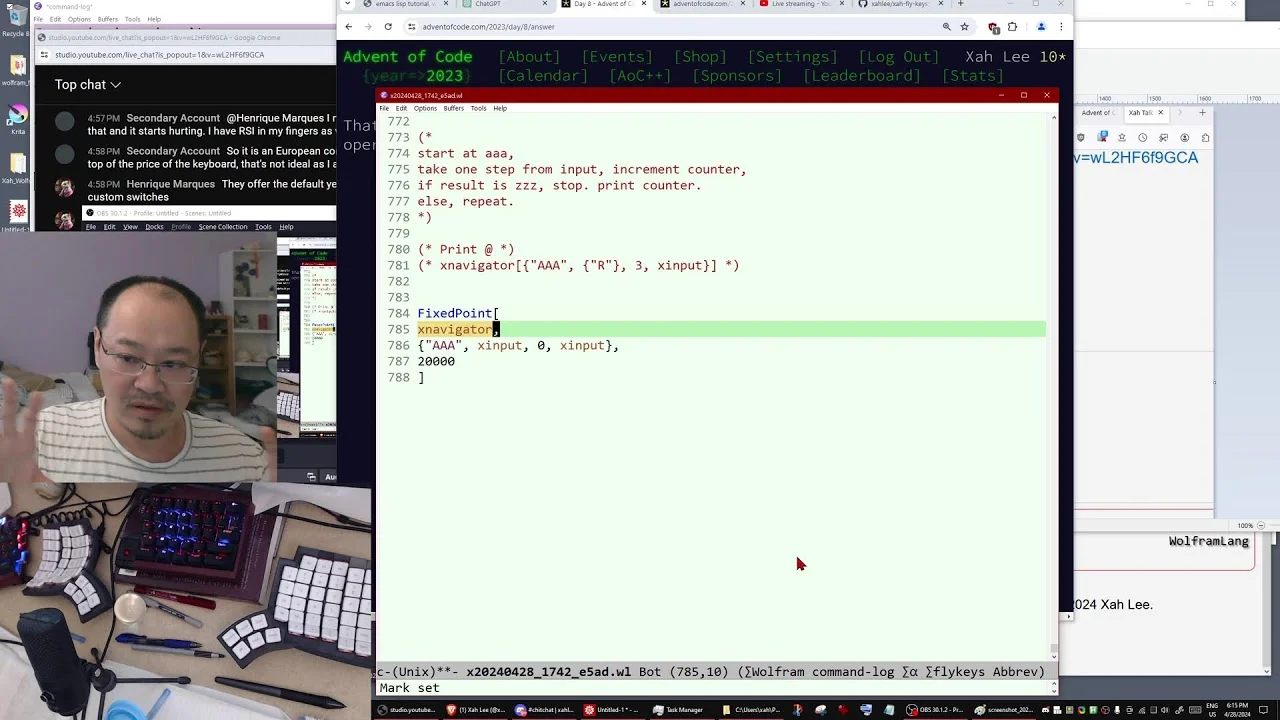The image size is (1280, 720).
Task: Open the Emacs Buffers menu
Action: [x=454, y=108]
